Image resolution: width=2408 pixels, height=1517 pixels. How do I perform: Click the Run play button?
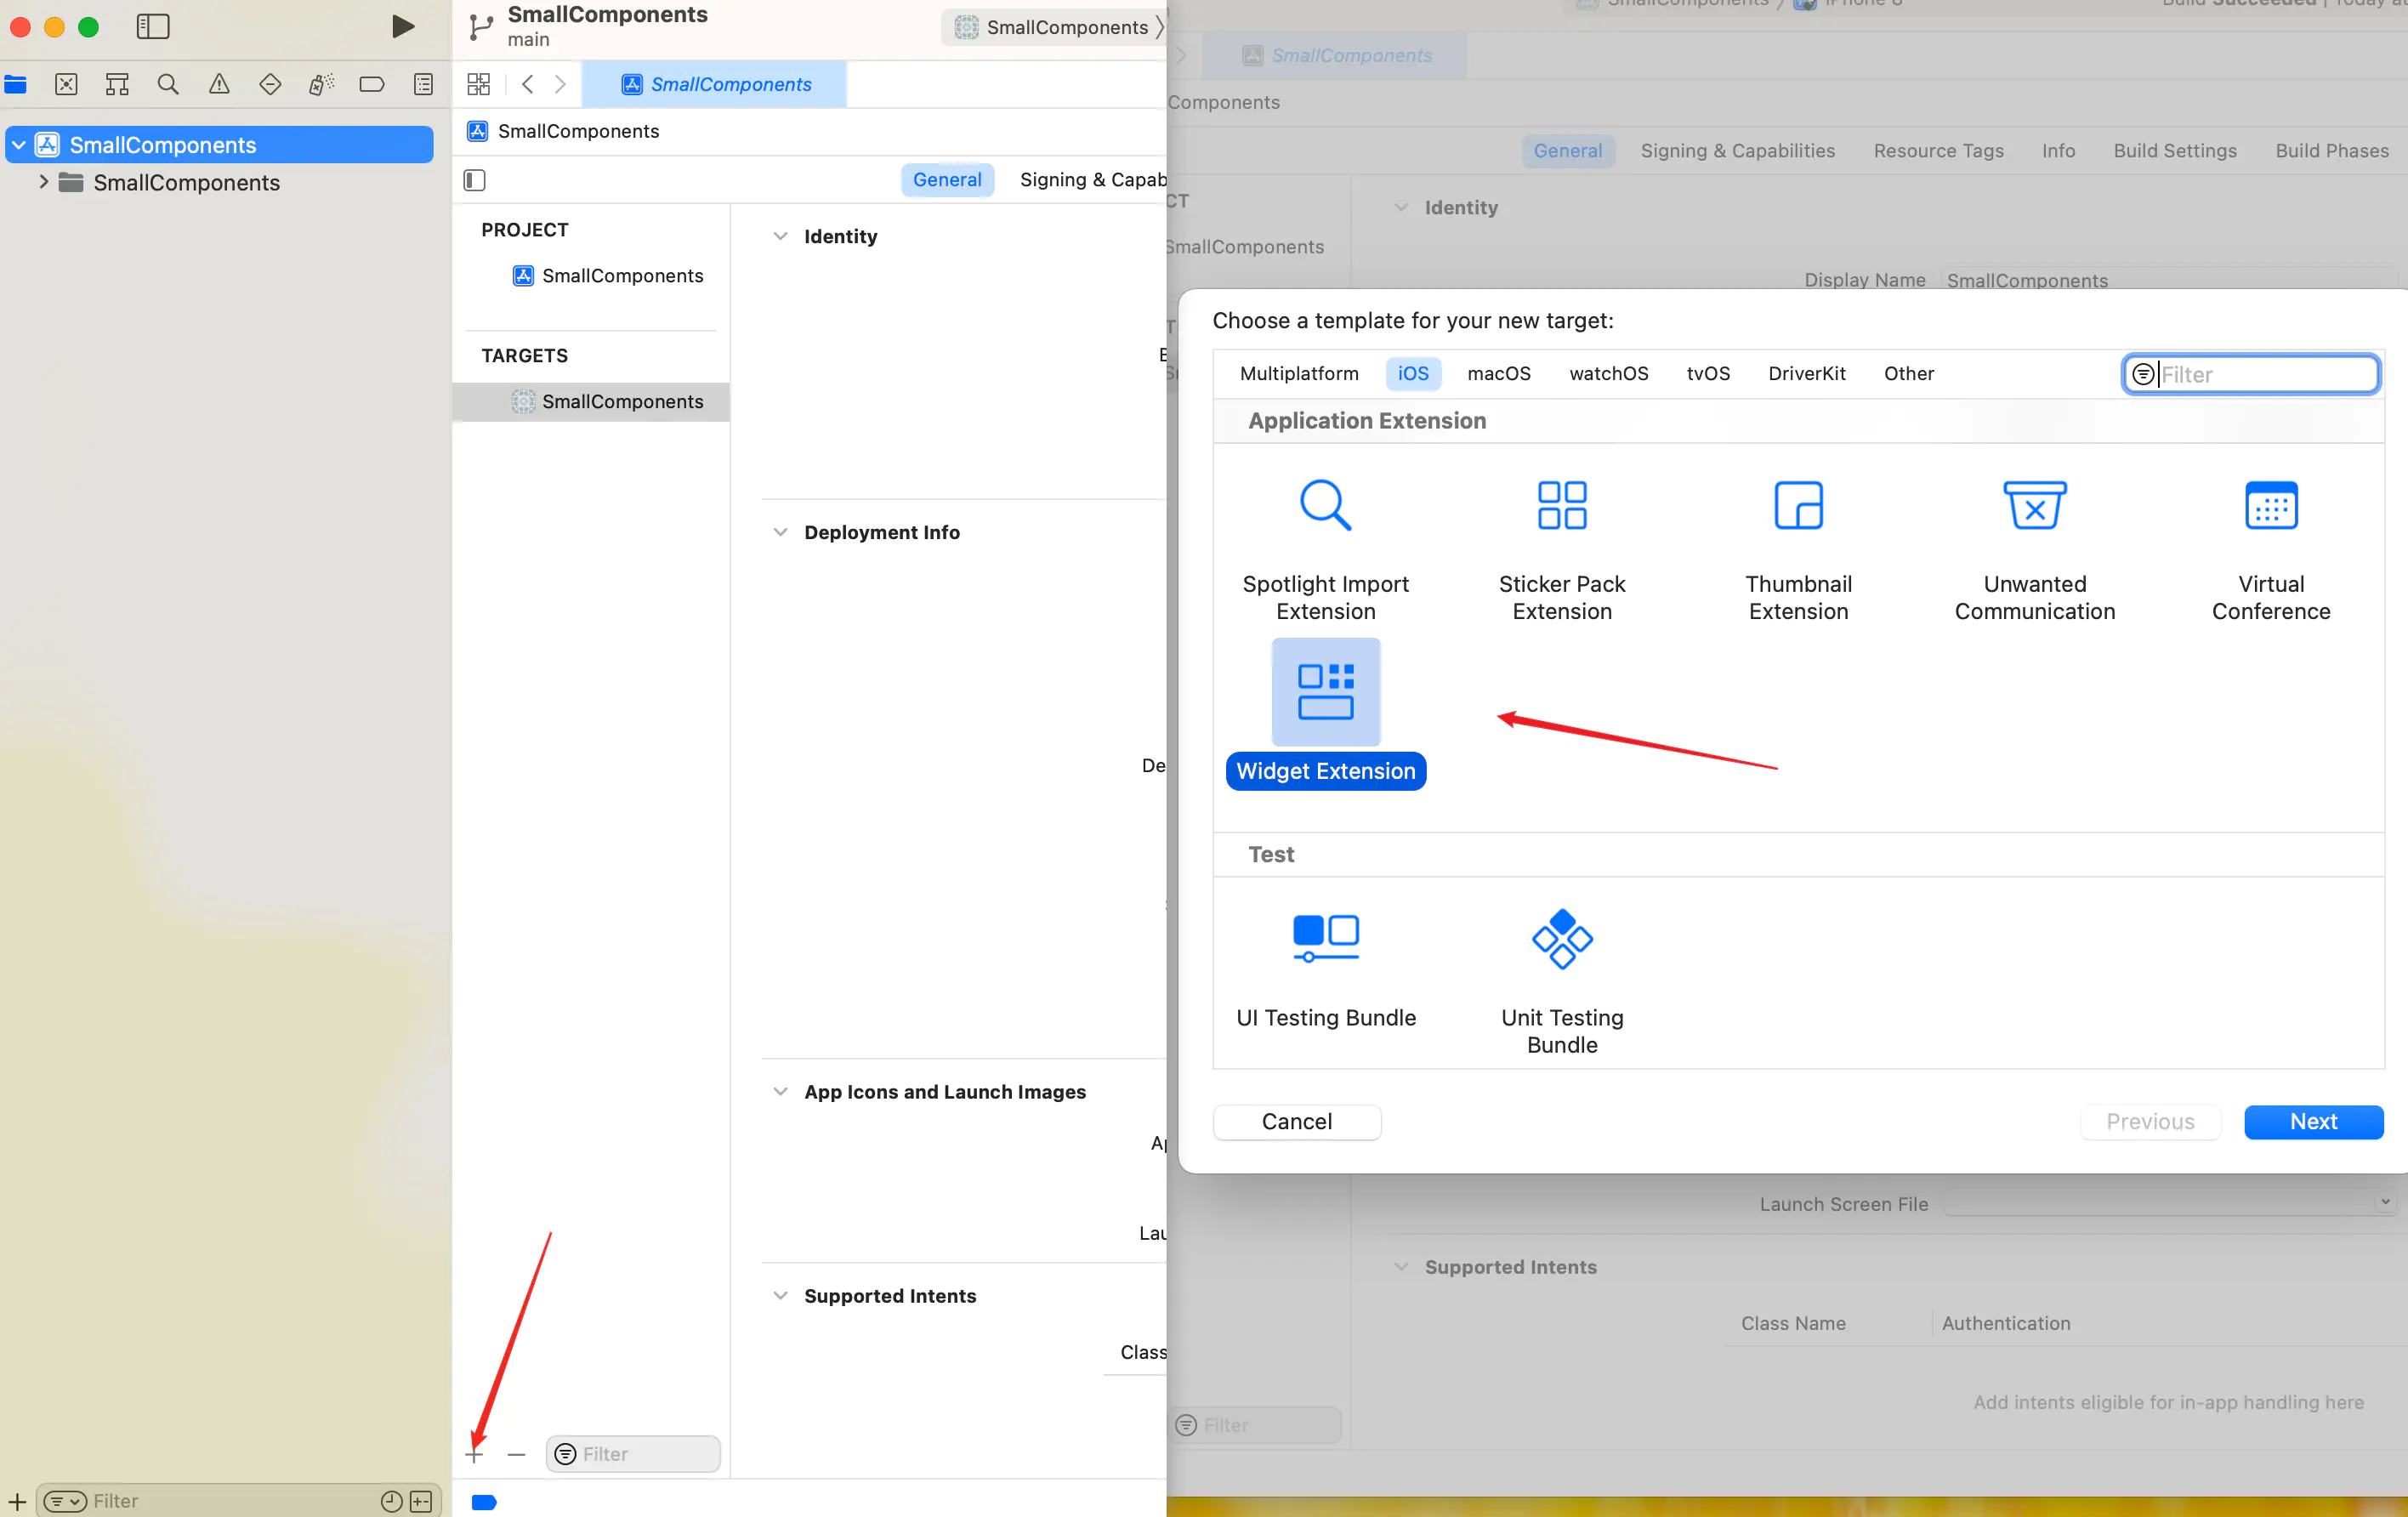tap(402, 27)
